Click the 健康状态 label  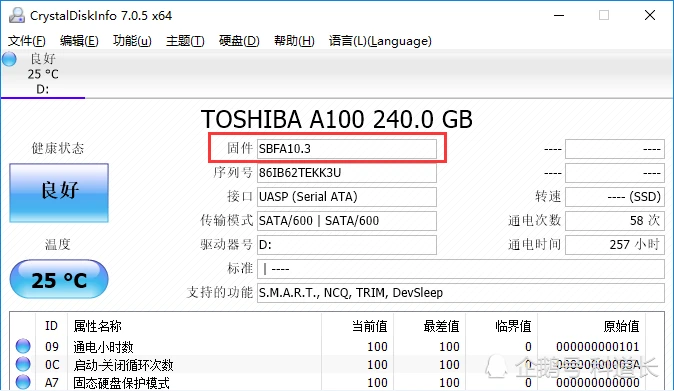coord(58,149)
